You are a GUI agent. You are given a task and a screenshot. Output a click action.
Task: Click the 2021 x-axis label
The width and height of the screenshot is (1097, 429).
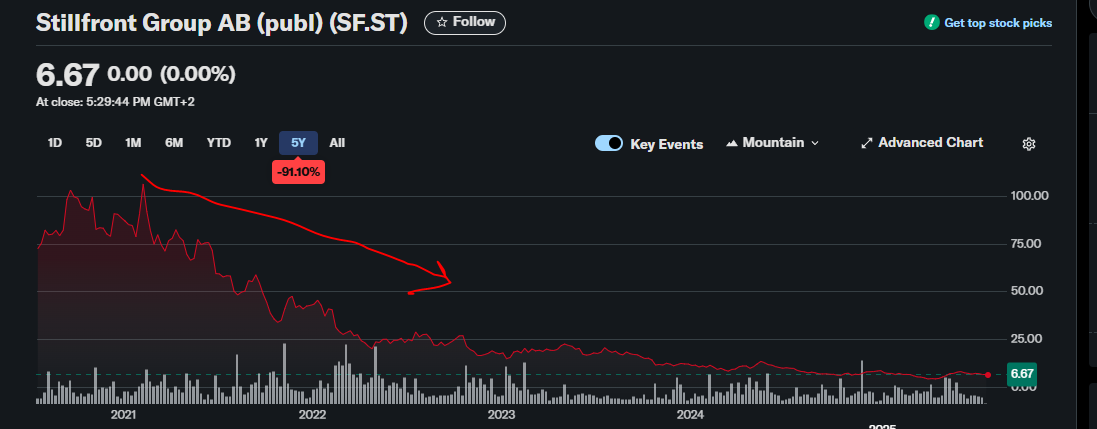point(123,415)
